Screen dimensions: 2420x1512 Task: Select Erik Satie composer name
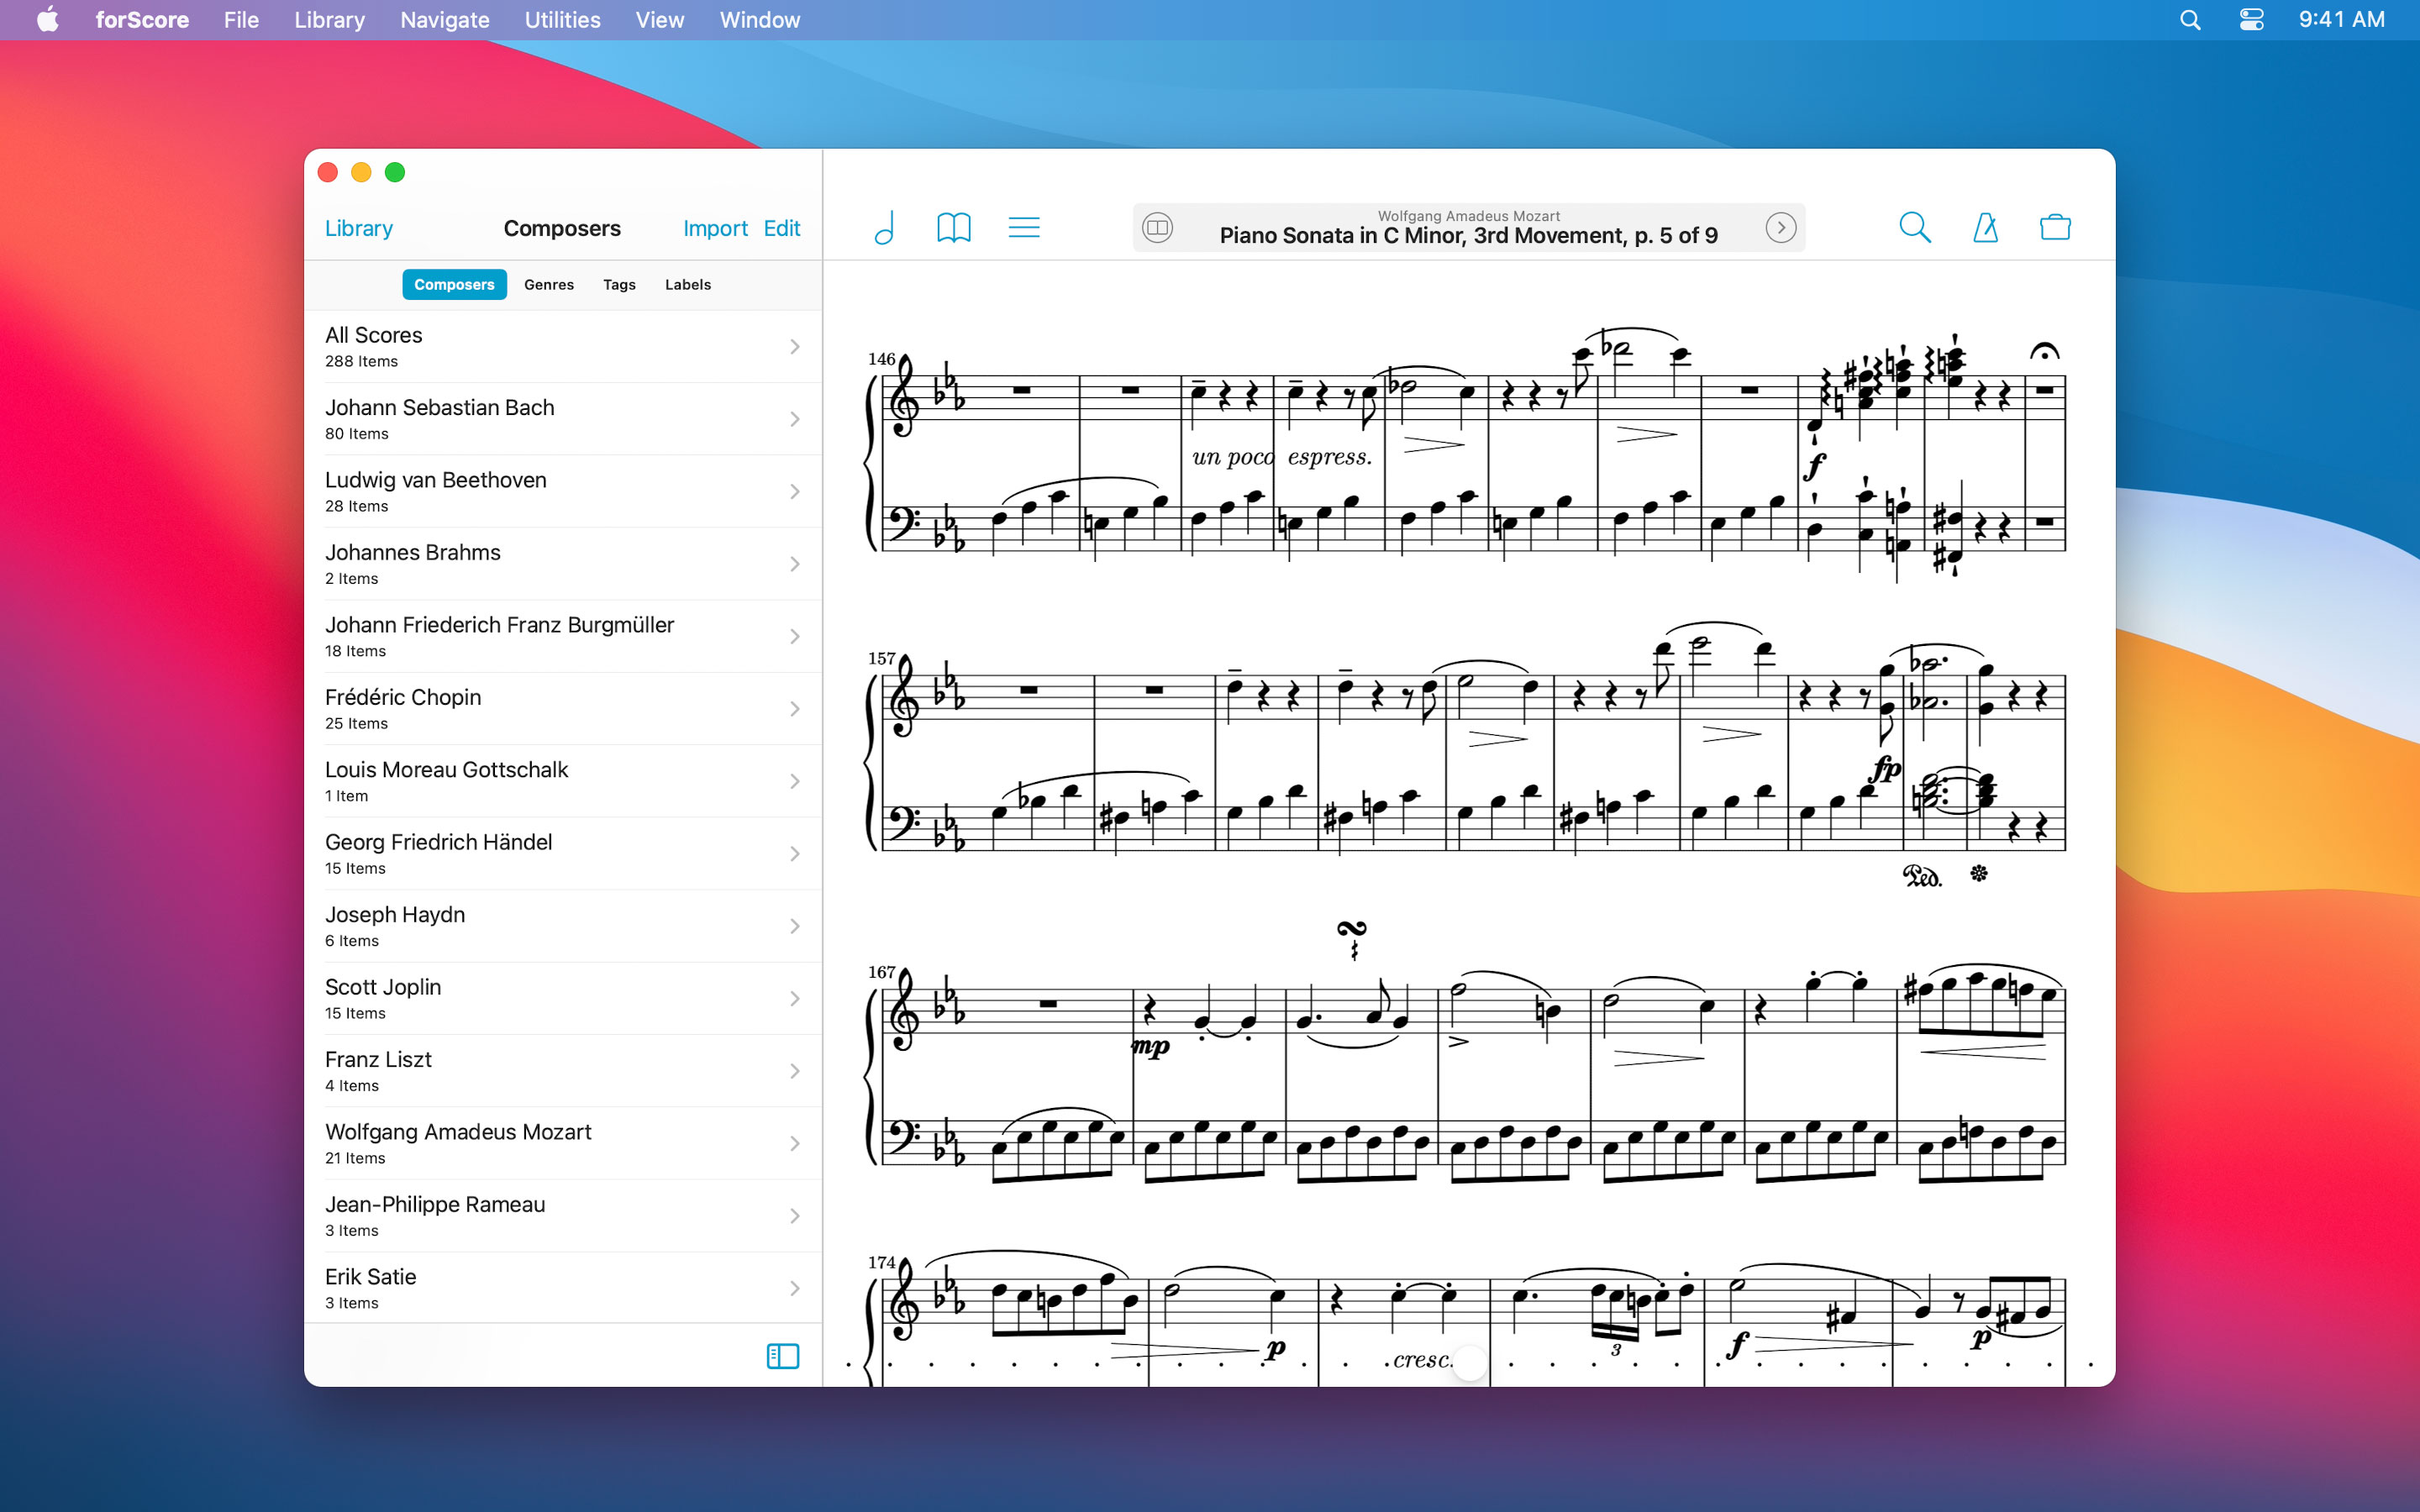(370, 1277)
